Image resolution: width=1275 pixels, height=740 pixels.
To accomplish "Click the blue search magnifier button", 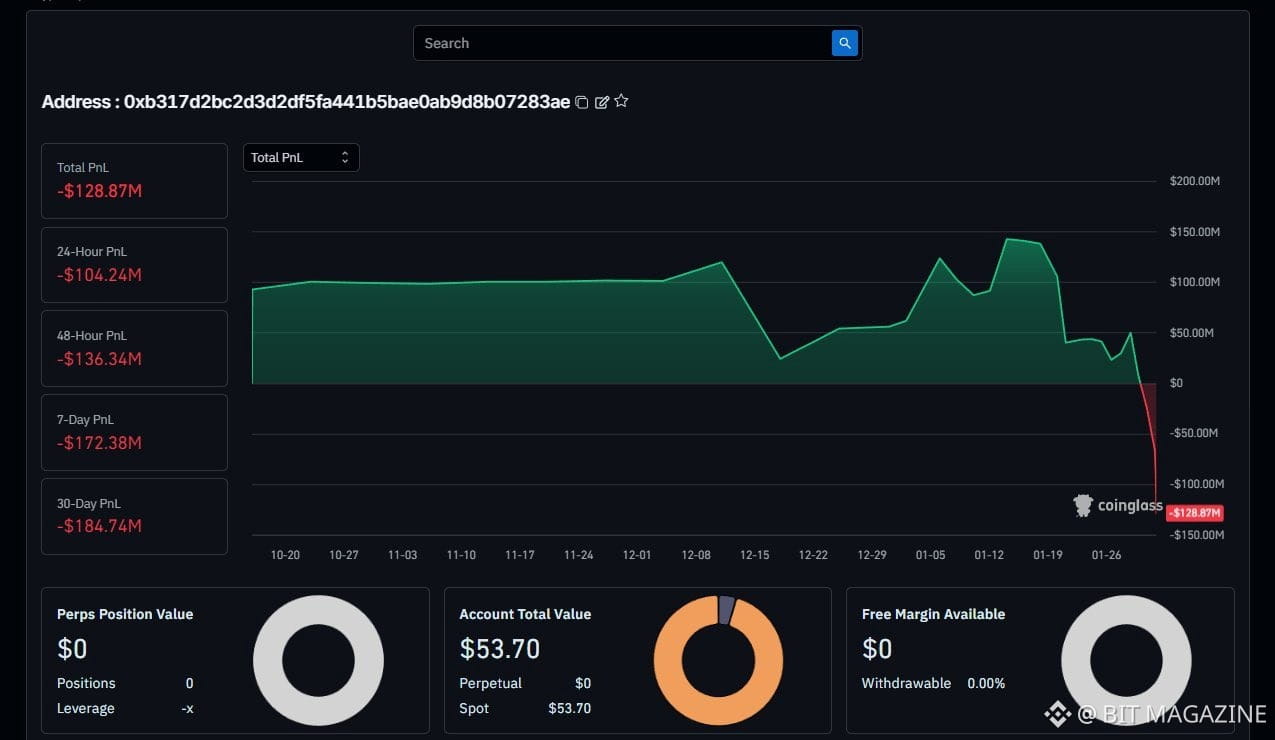I will 845,43.
